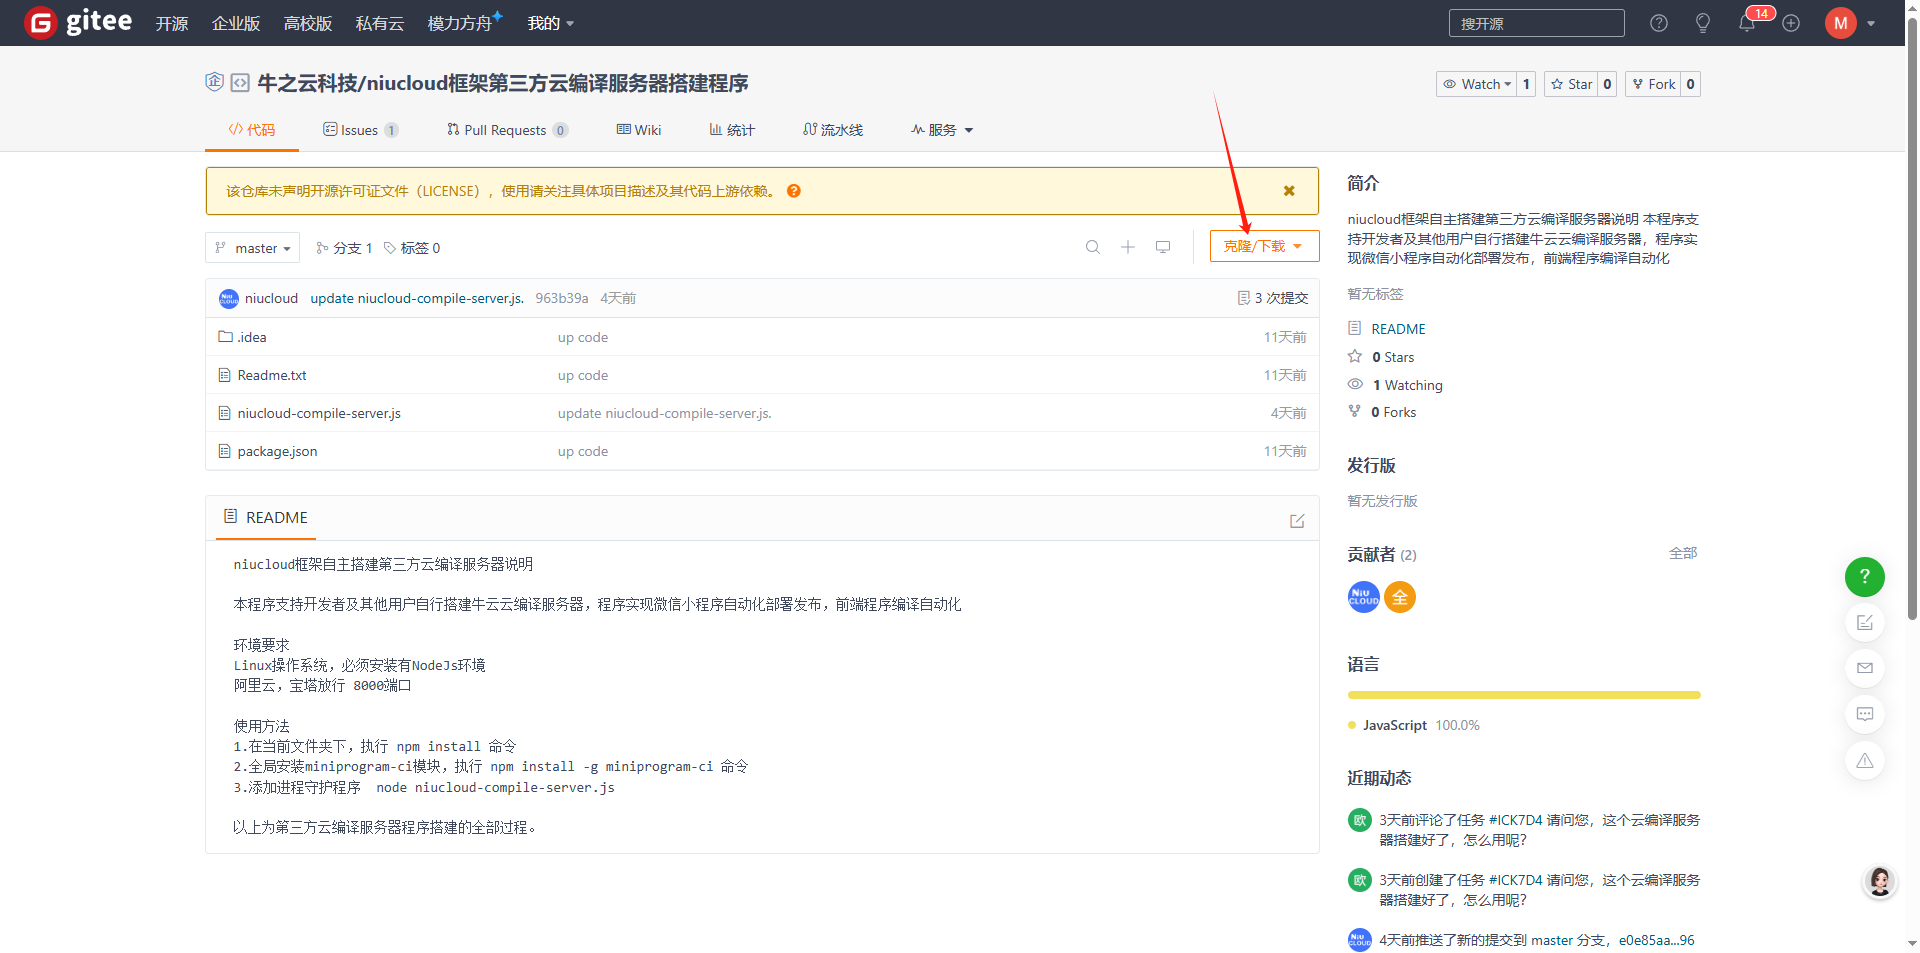Click the mail envelope icon on sidebar

[x=1864, y=668]
